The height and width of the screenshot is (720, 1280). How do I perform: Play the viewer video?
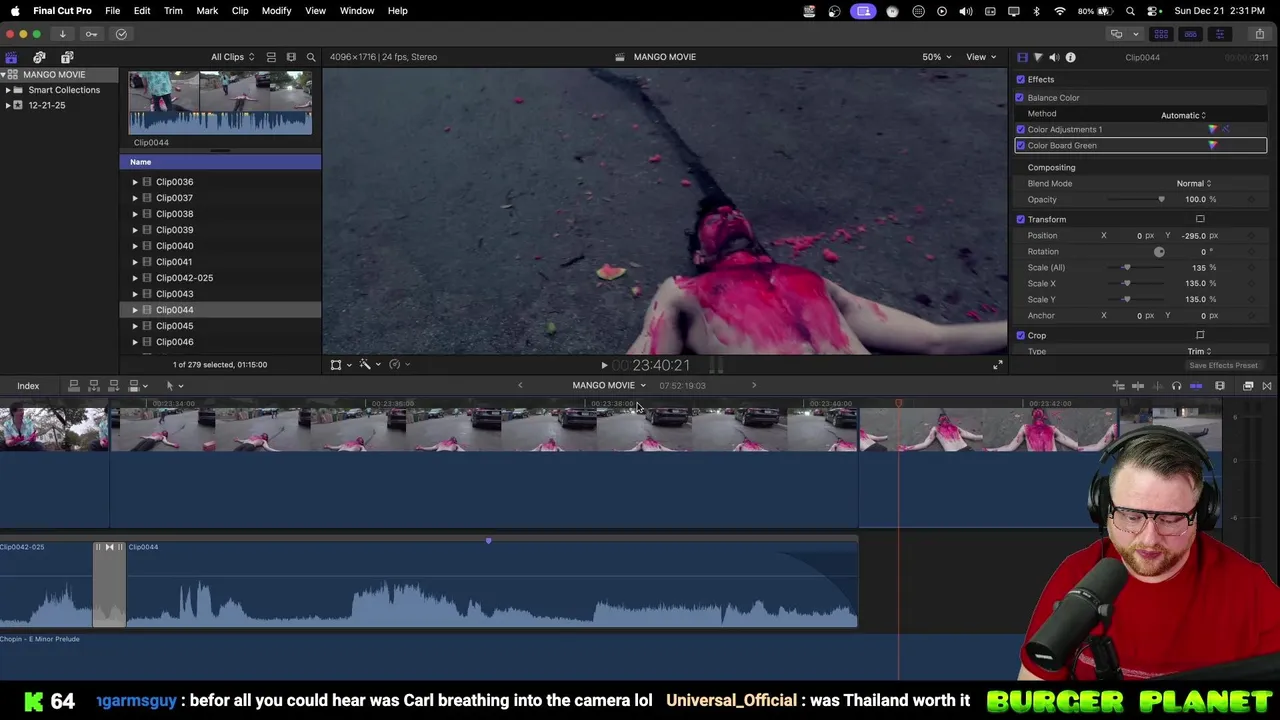604,366
